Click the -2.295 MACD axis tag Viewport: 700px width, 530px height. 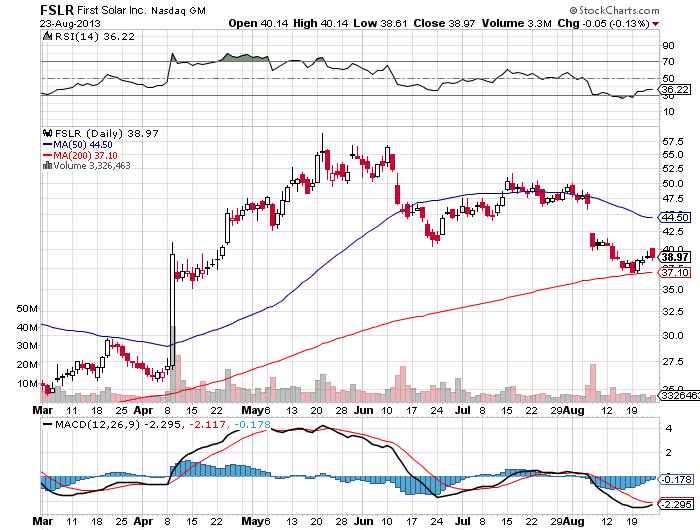[676, 505]
